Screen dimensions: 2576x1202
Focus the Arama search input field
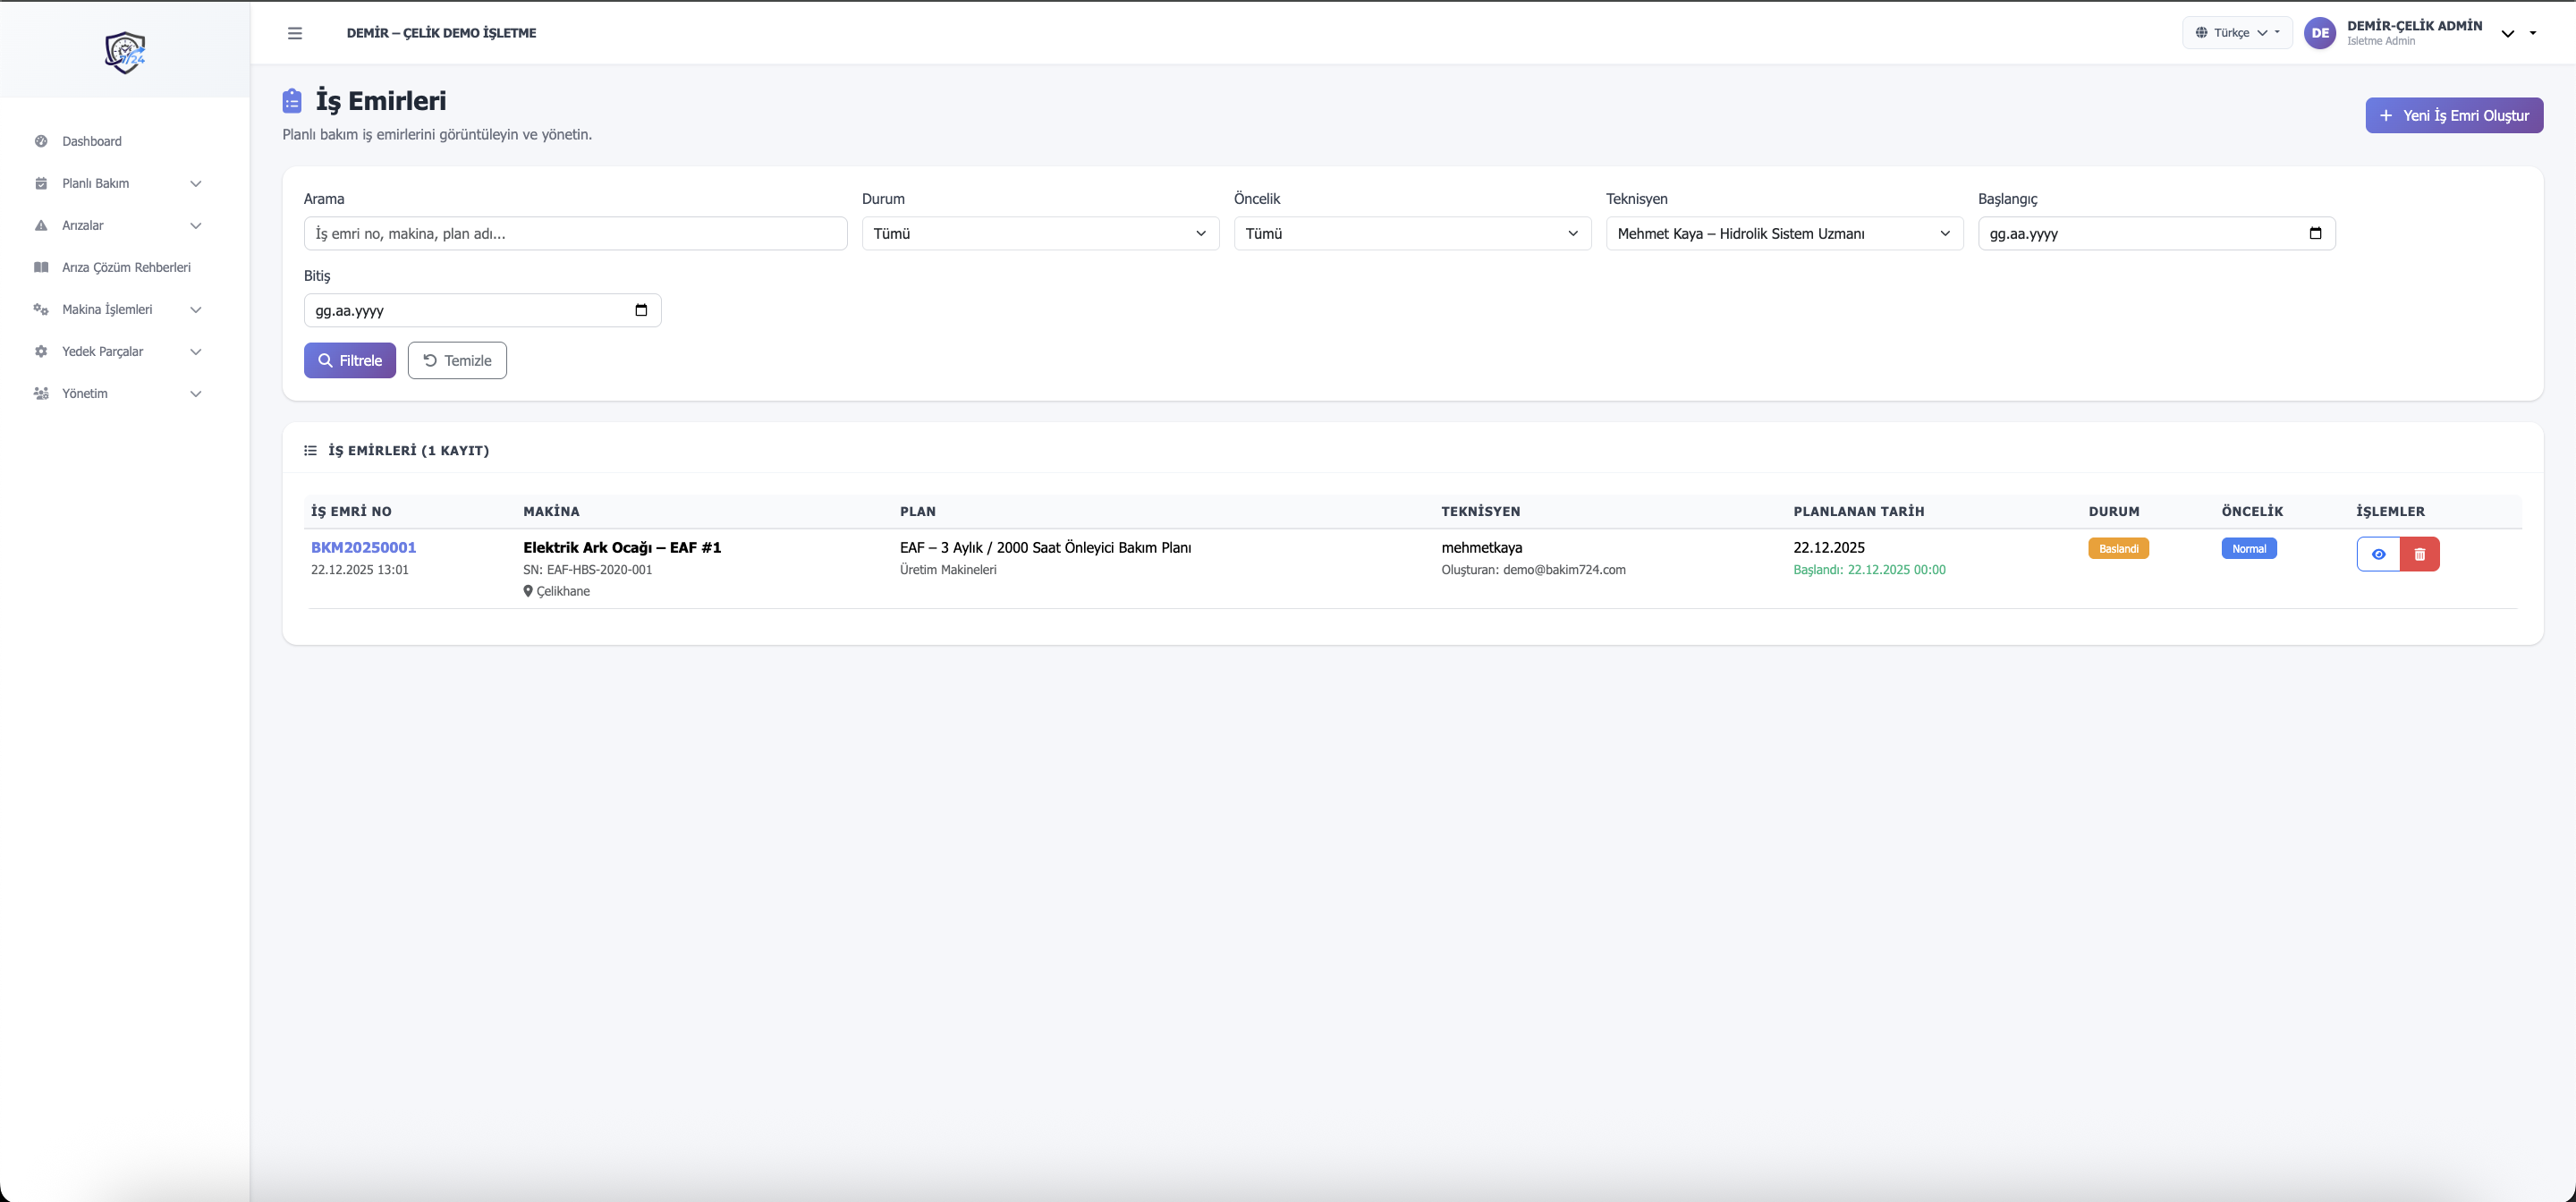[x=575, y=233]
